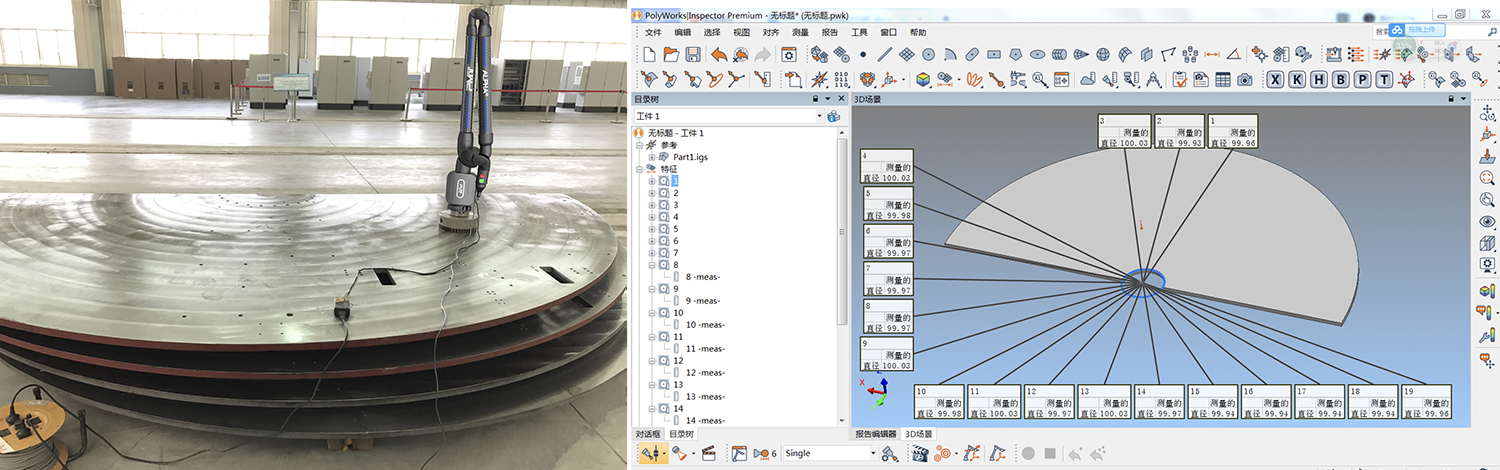Image resolution: width=1500 pixels, height=470 pixels.
Task: Capture snapshot with the camera icon
Action: point(1245,79)
